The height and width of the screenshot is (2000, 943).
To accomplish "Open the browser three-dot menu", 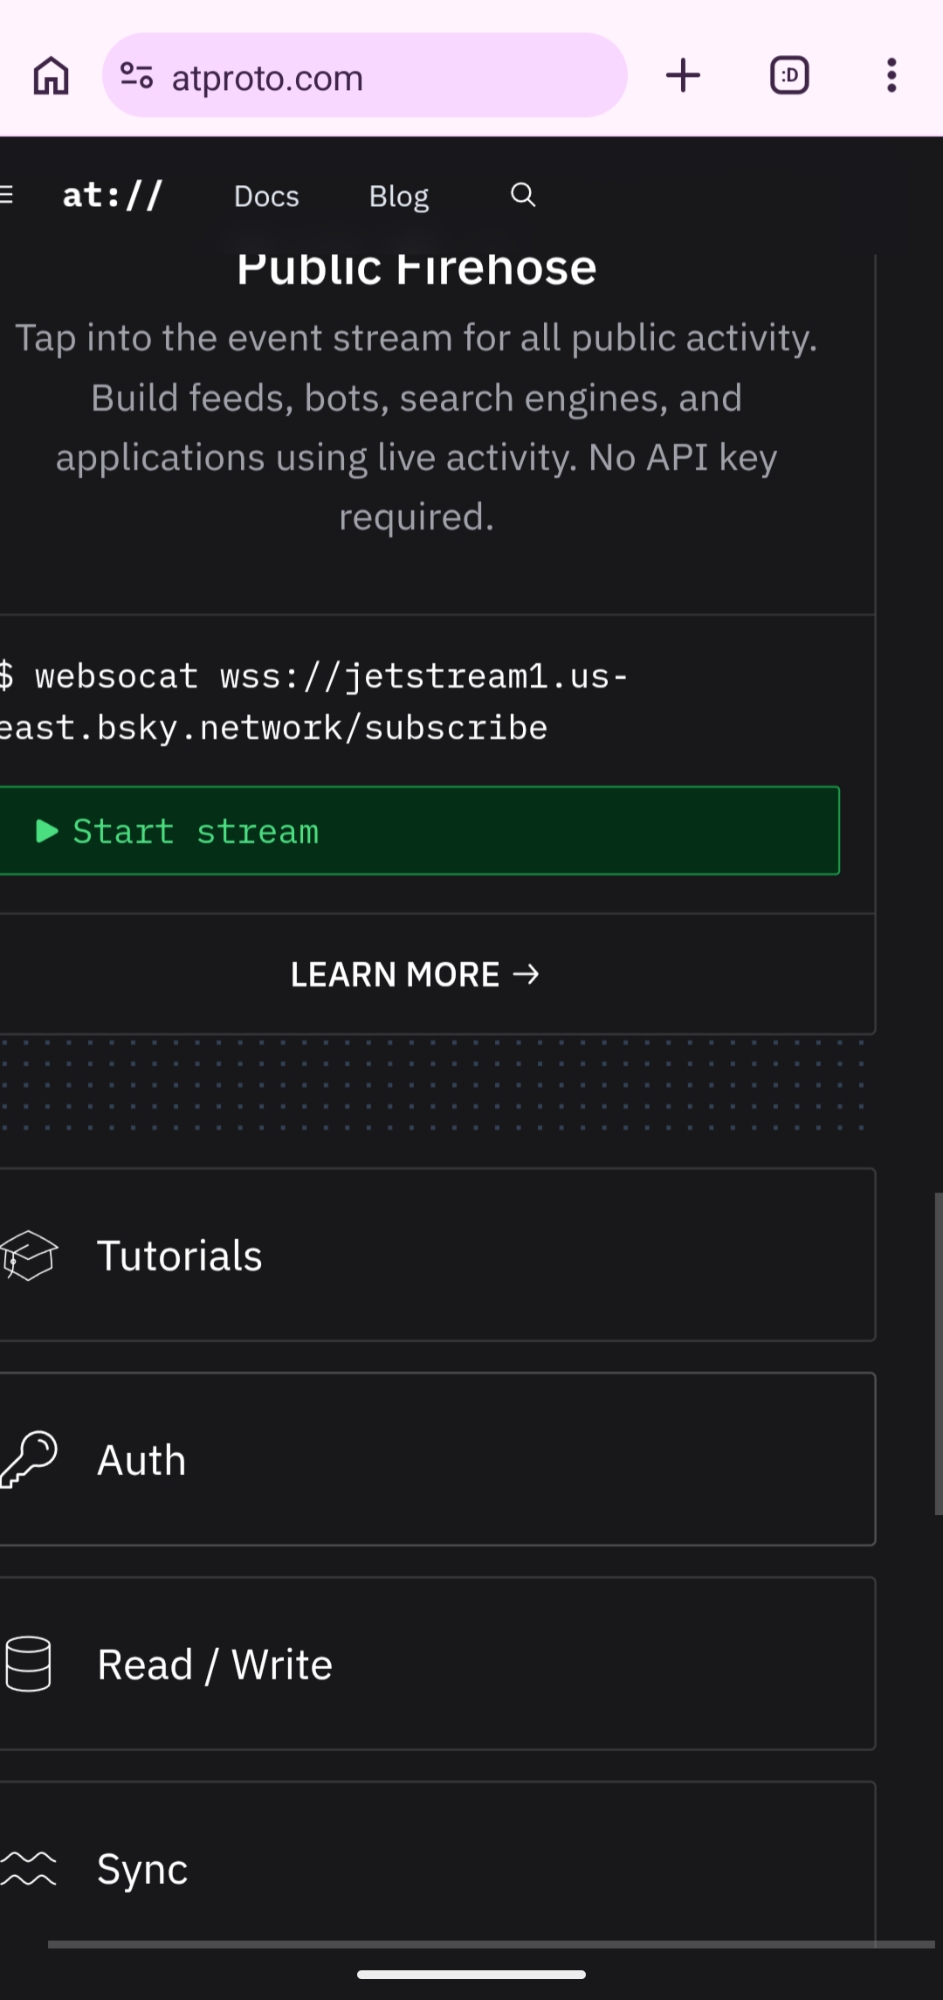I will [891, 76].
